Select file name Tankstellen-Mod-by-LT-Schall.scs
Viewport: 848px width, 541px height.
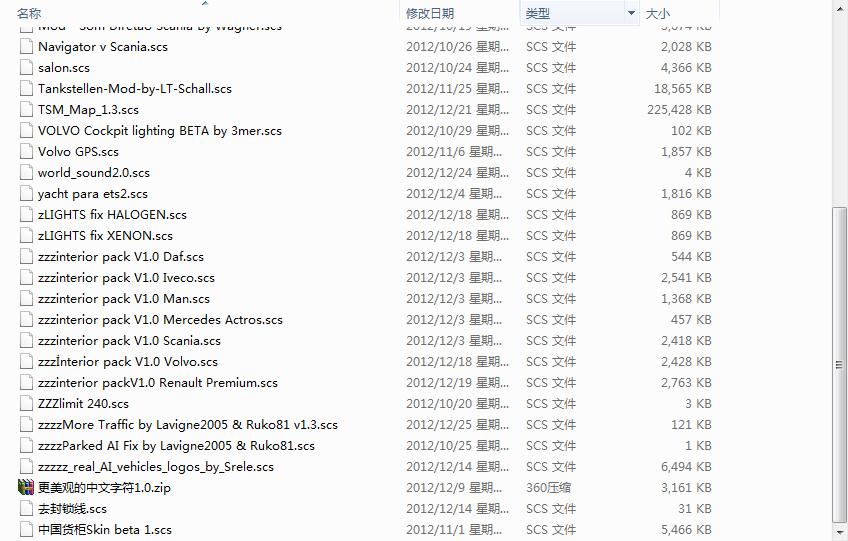135,89
